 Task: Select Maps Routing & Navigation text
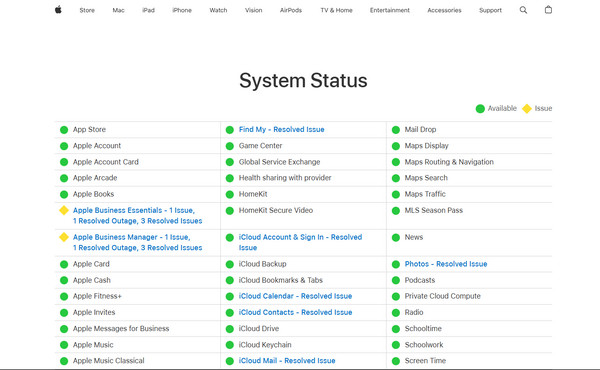[x=449, y=162]
